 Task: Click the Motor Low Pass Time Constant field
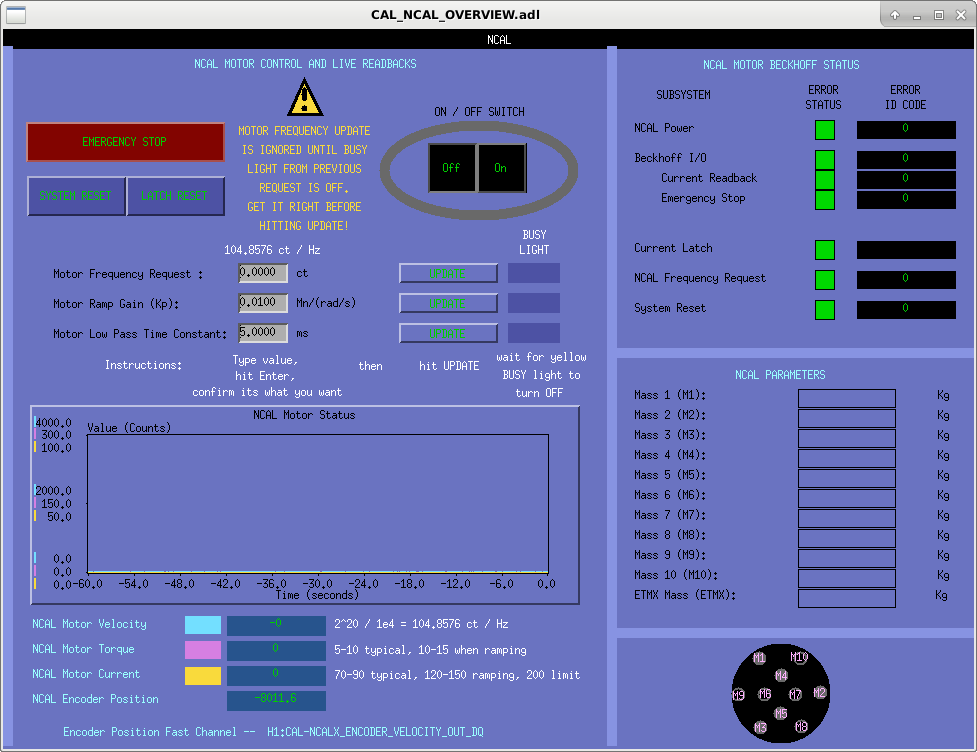coord(263,333)
